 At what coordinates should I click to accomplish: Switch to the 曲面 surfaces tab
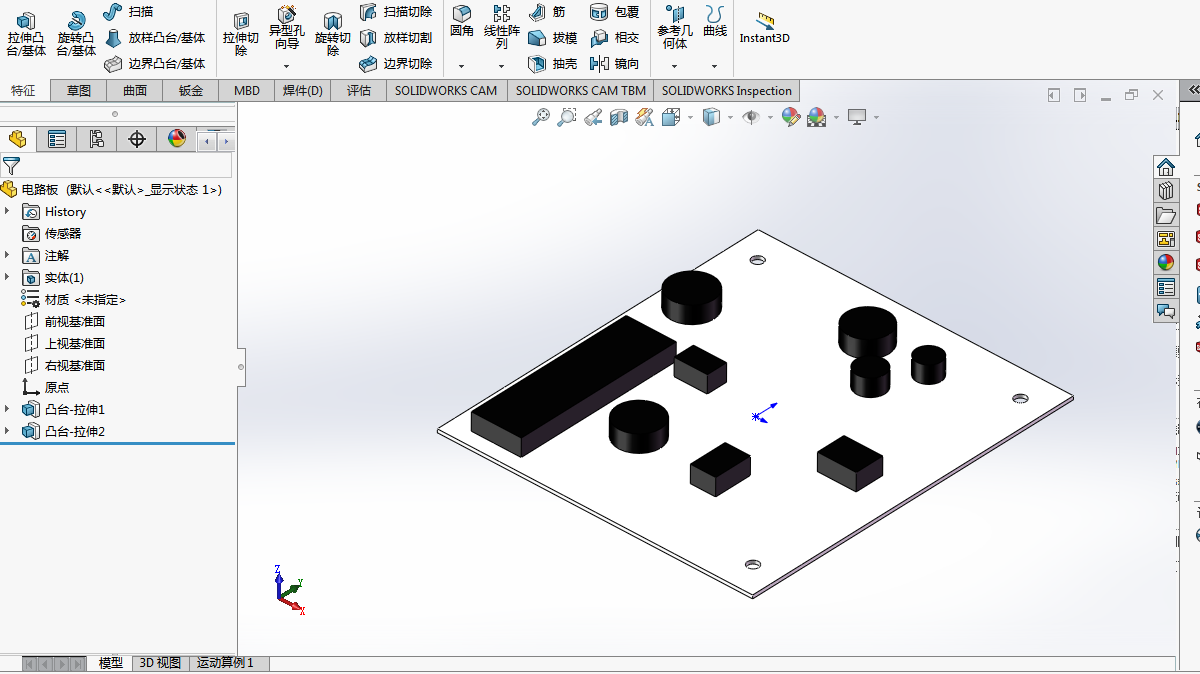point(135,90)
